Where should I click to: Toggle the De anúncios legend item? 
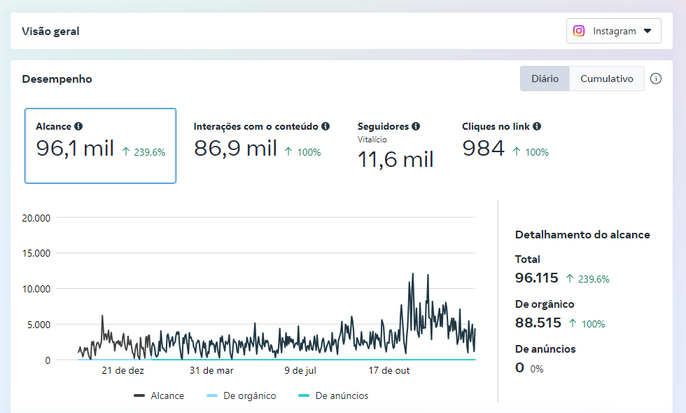click(333, 396)
